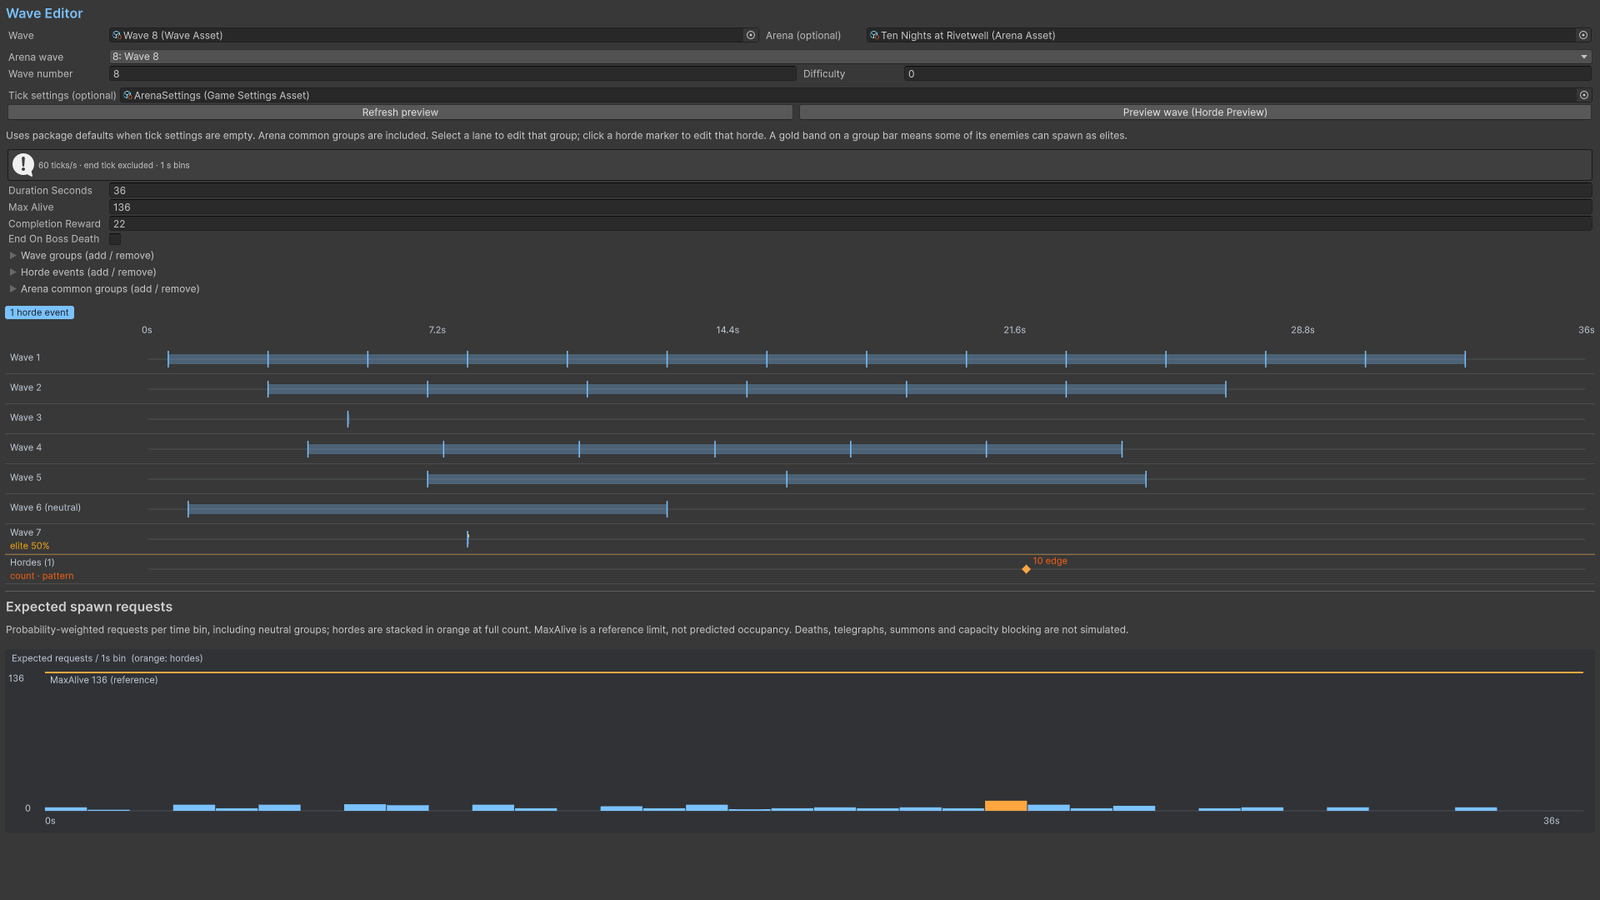Open object picker for Tick settings field

point(1583,95)
